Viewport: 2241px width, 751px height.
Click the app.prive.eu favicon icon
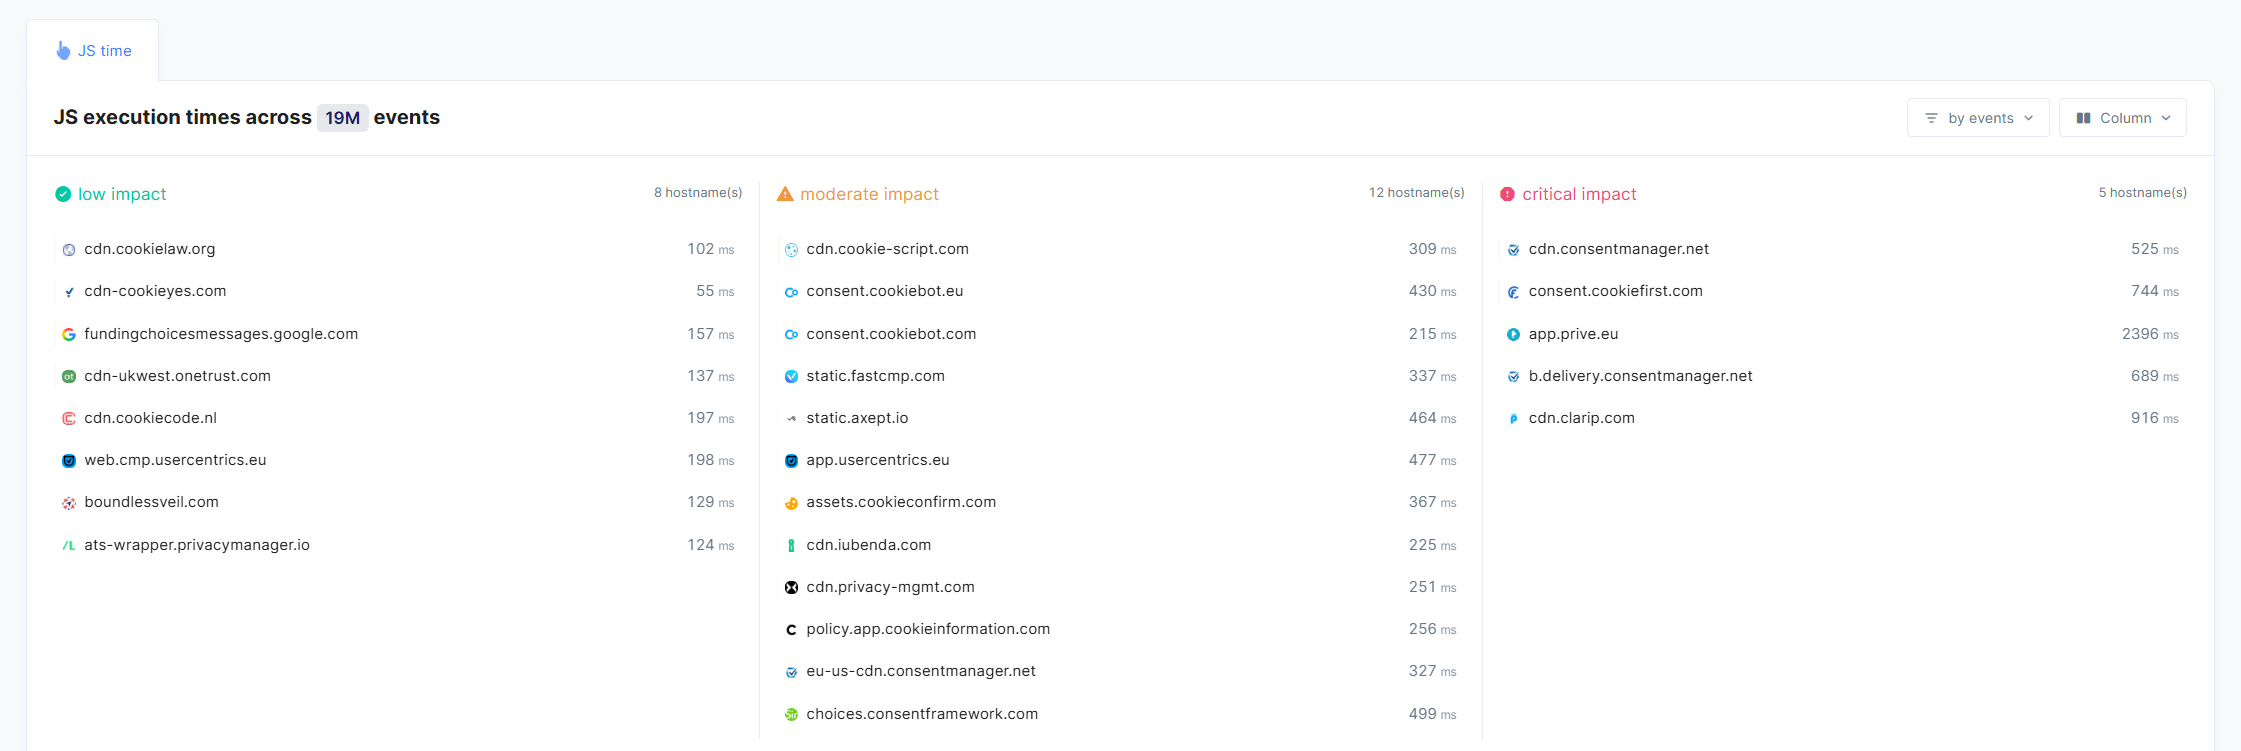click(1513, 334)
